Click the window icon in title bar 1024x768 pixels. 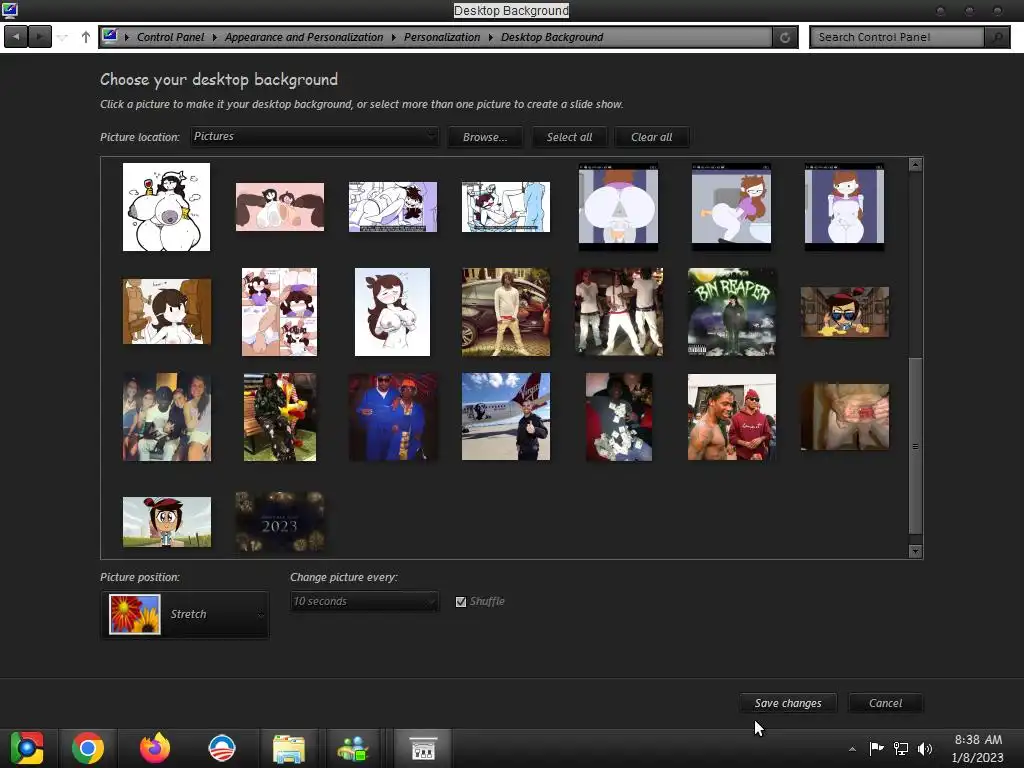pos(10,10)
